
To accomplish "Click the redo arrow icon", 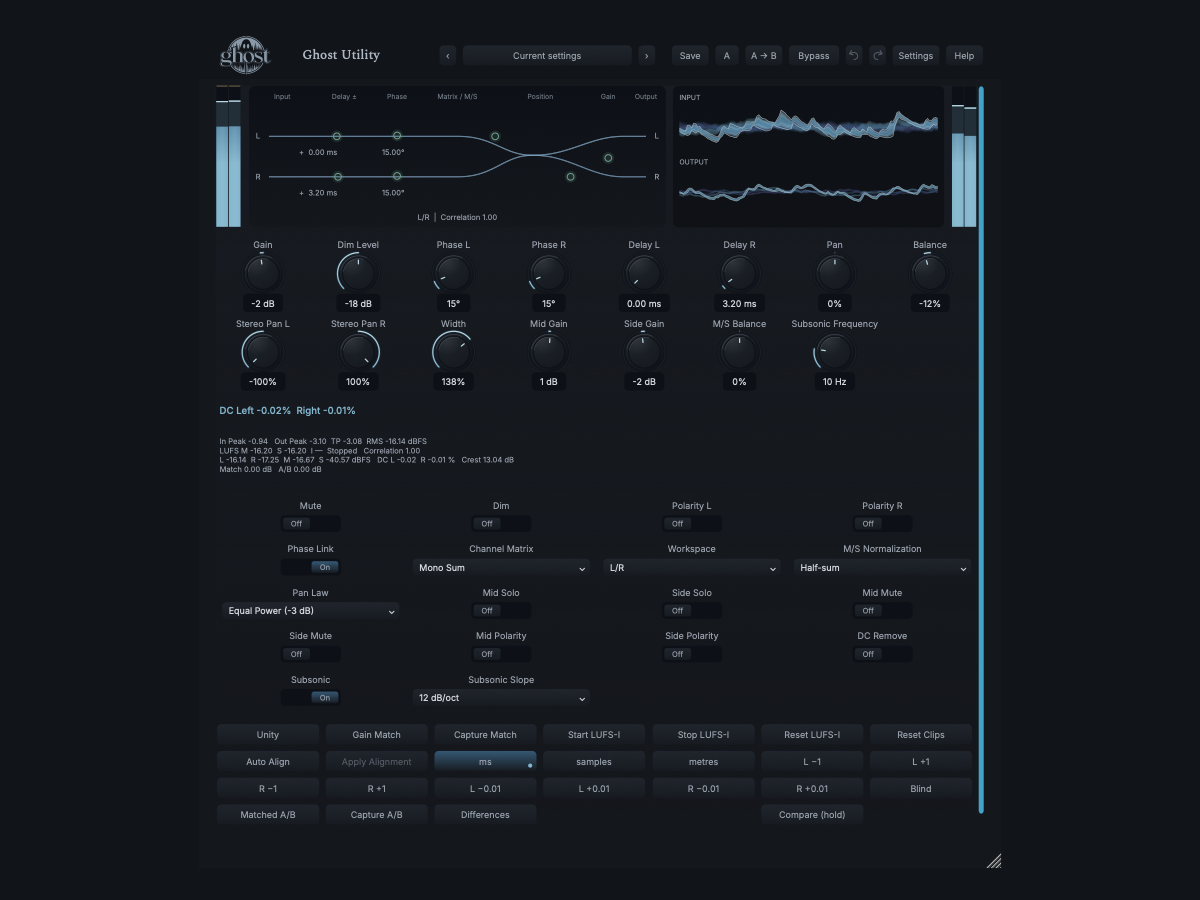I will [x=877, y=56].
